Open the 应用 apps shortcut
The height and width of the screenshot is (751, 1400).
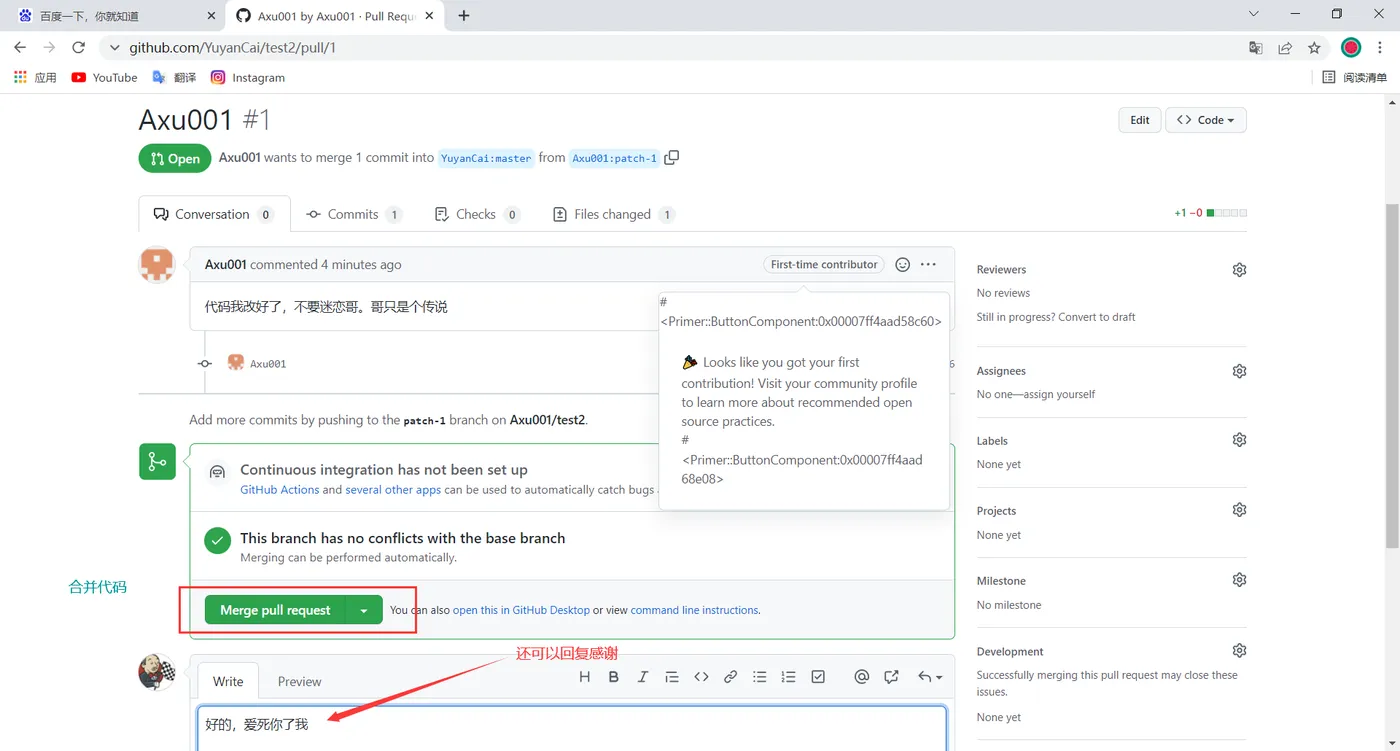pos(35,77)
